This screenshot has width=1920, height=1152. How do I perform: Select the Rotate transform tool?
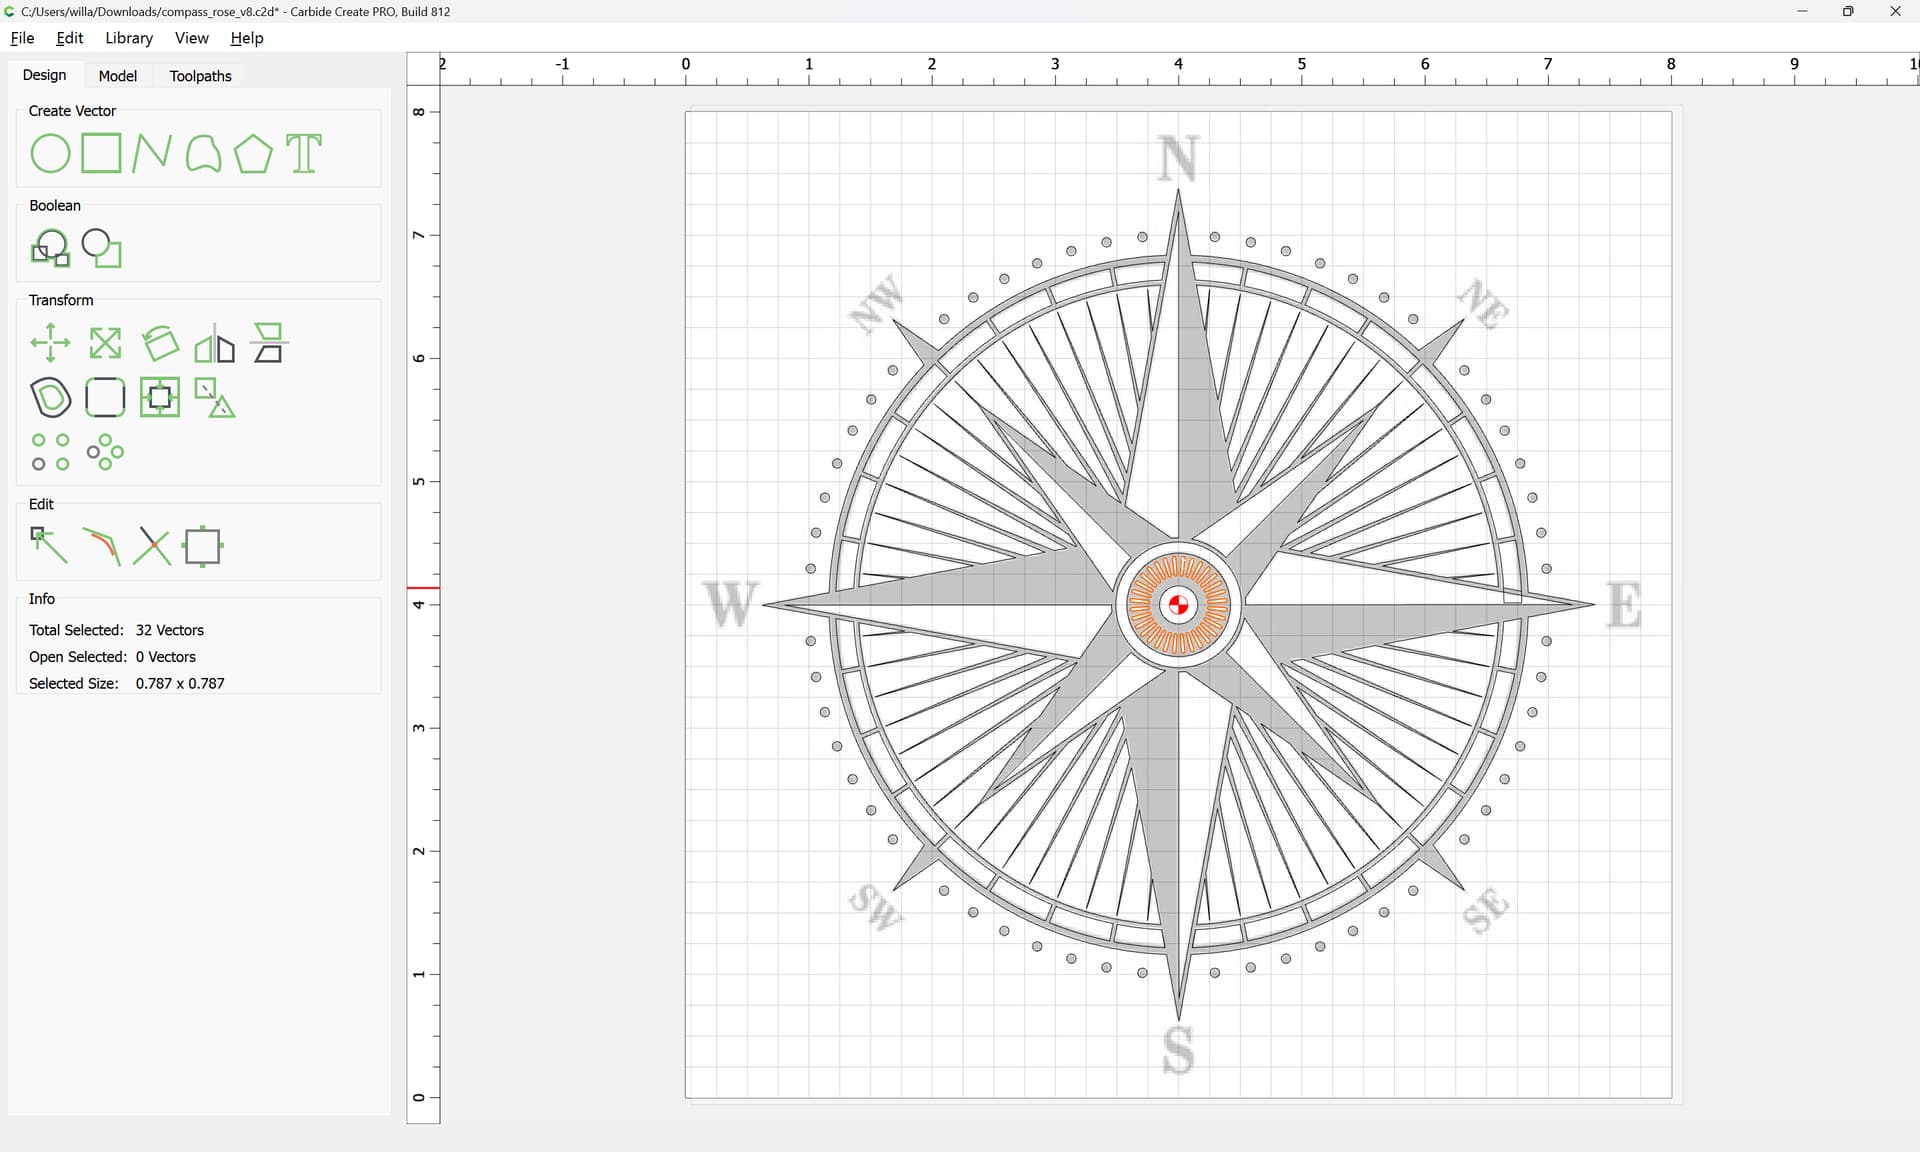tap(160, 343)
